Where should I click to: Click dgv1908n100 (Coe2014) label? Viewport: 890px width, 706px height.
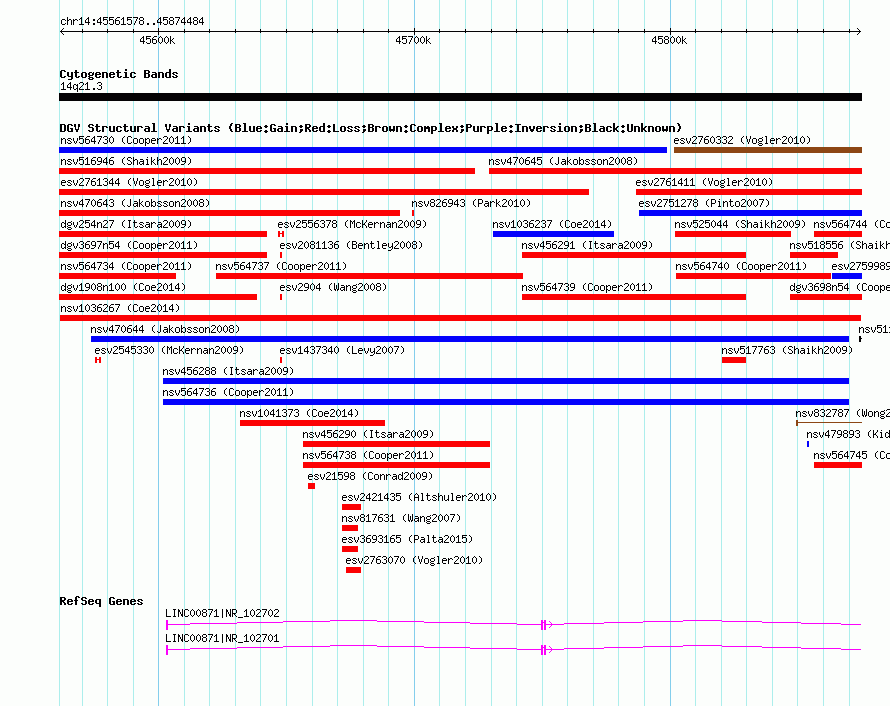click(123, 287)
